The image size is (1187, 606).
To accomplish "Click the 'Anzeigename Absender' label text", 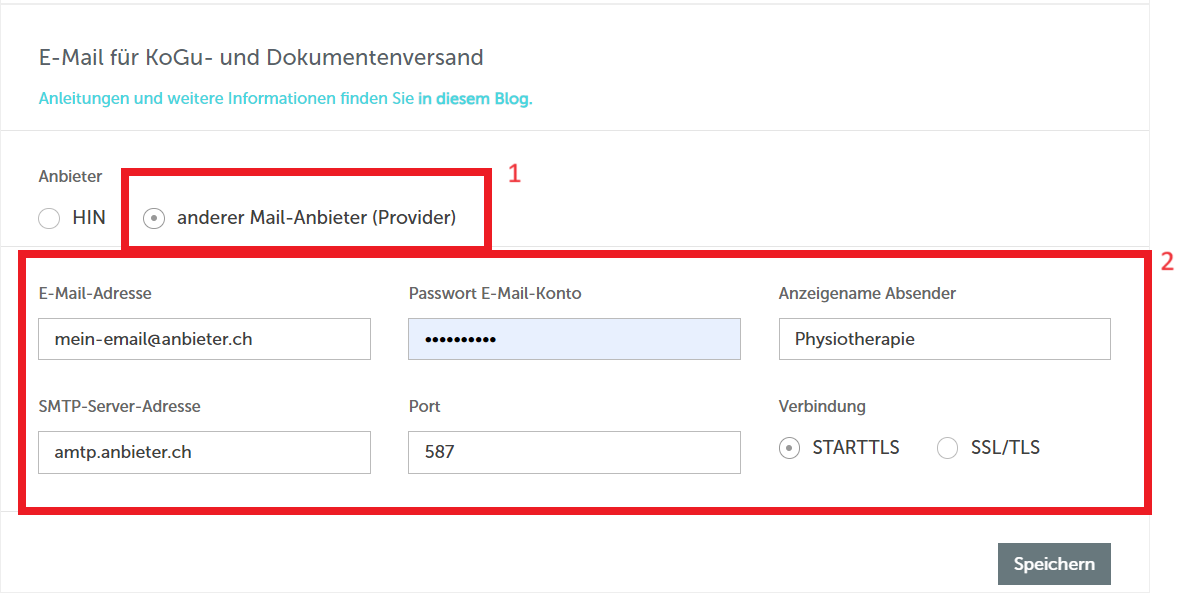I will point(868,294).
